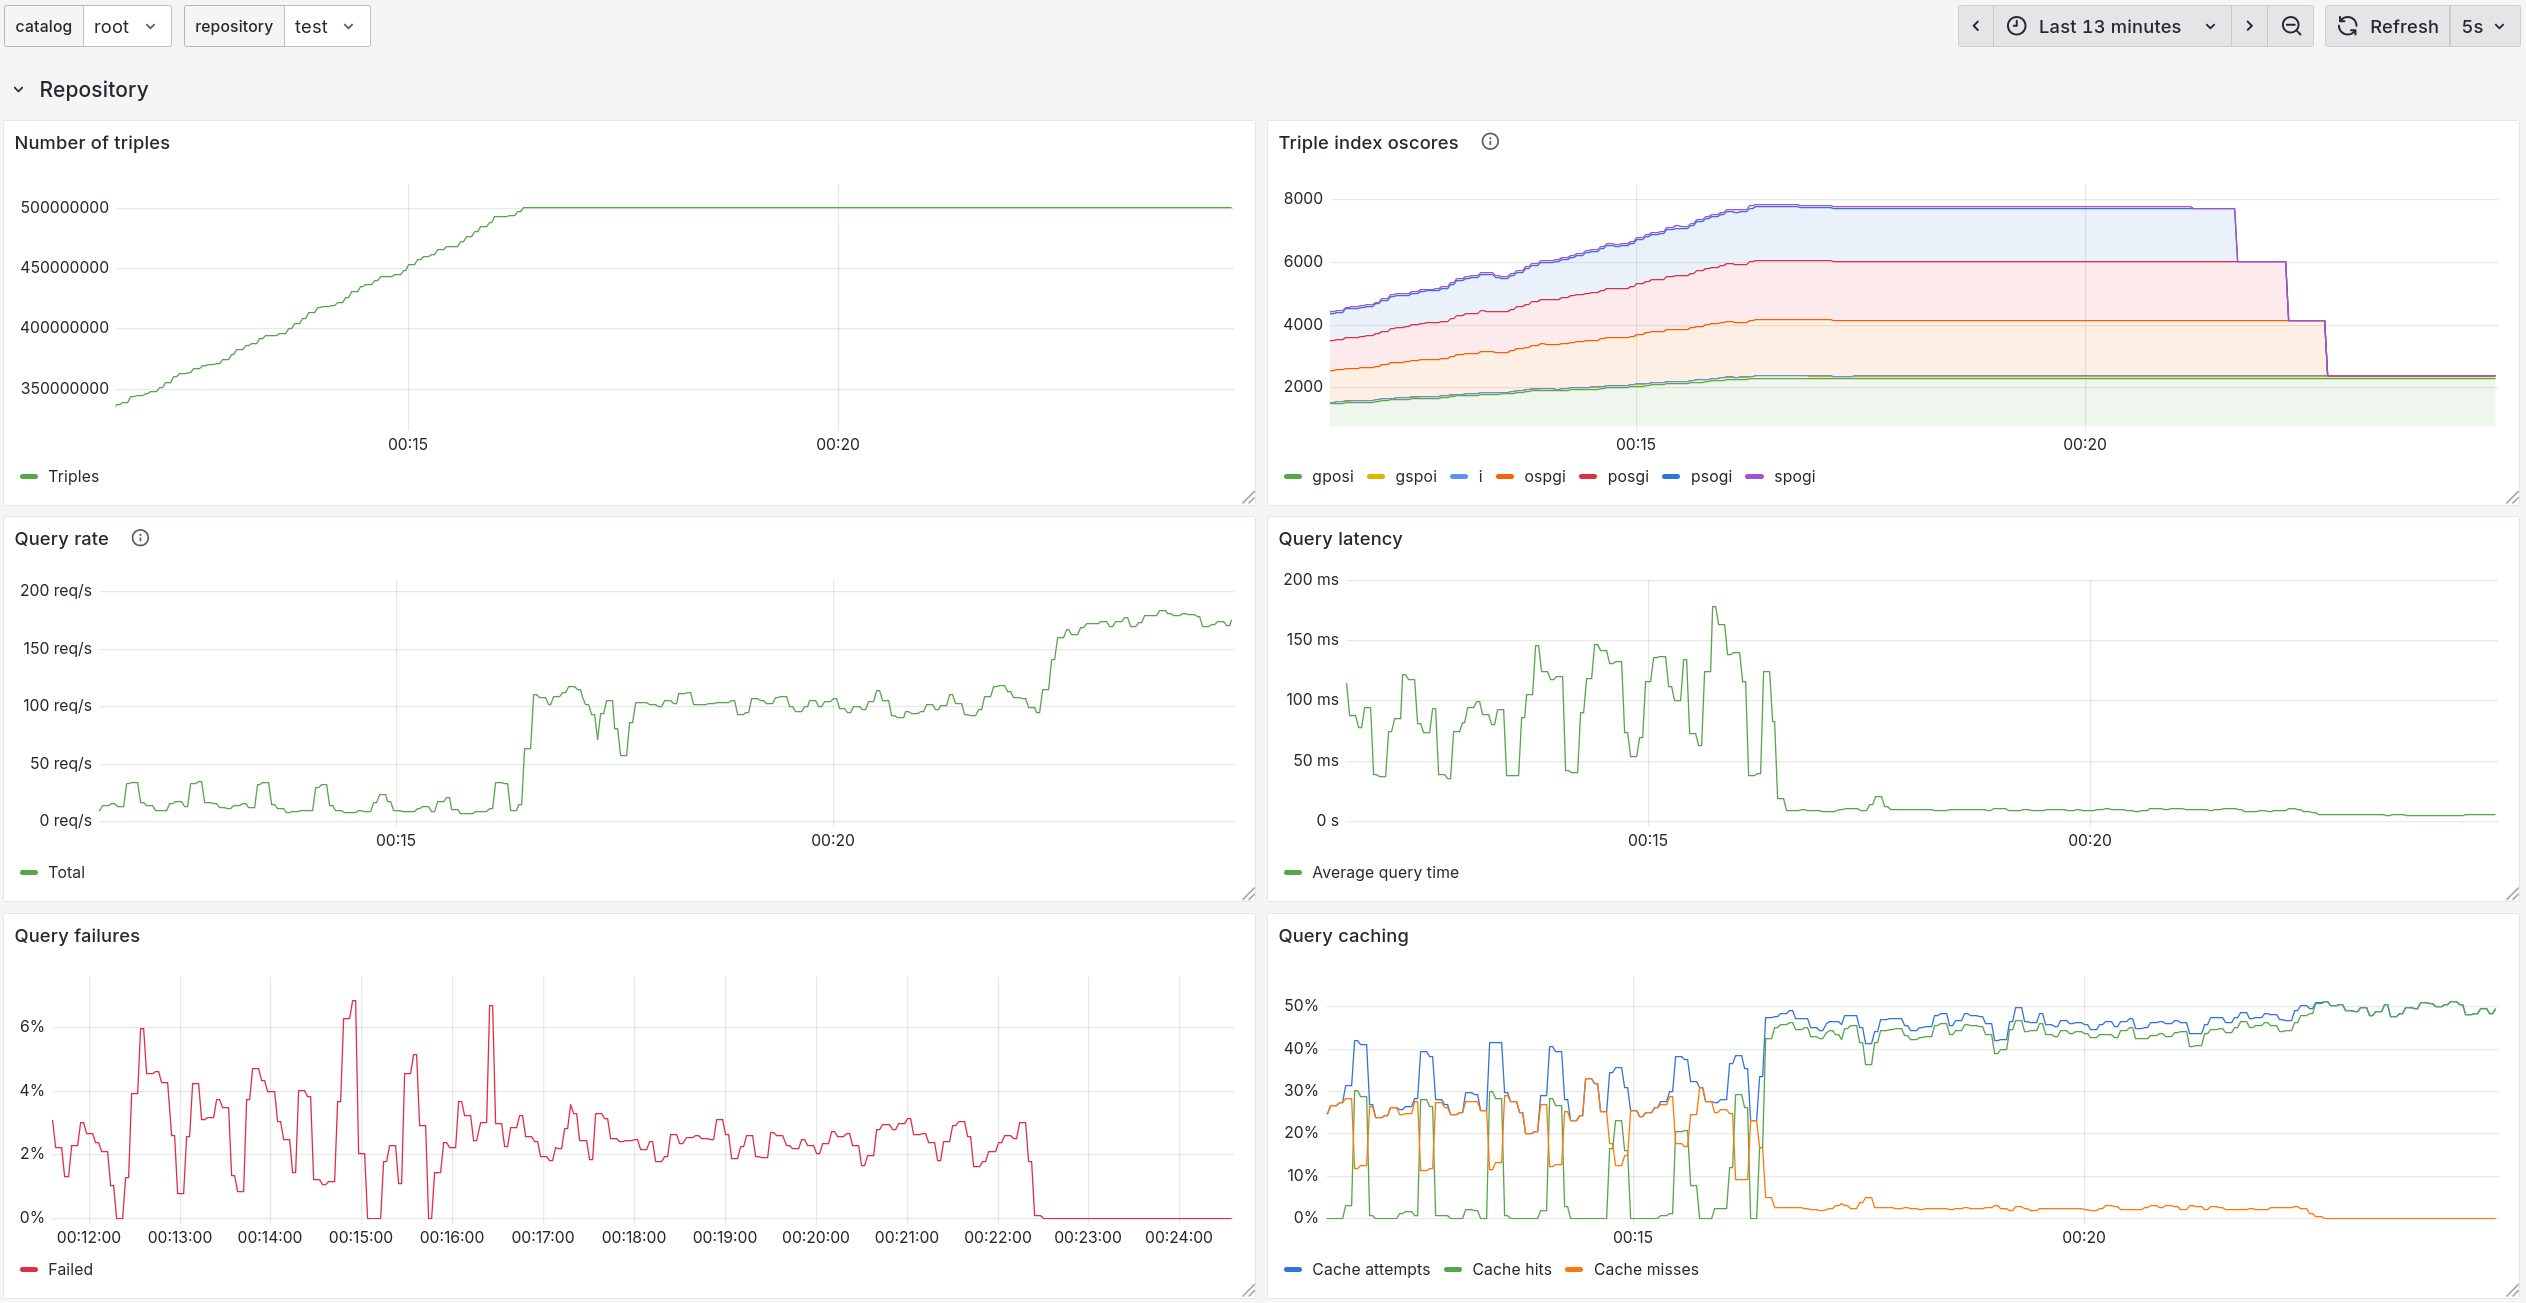Open the 5s refresh interval dropdown

2483,26
